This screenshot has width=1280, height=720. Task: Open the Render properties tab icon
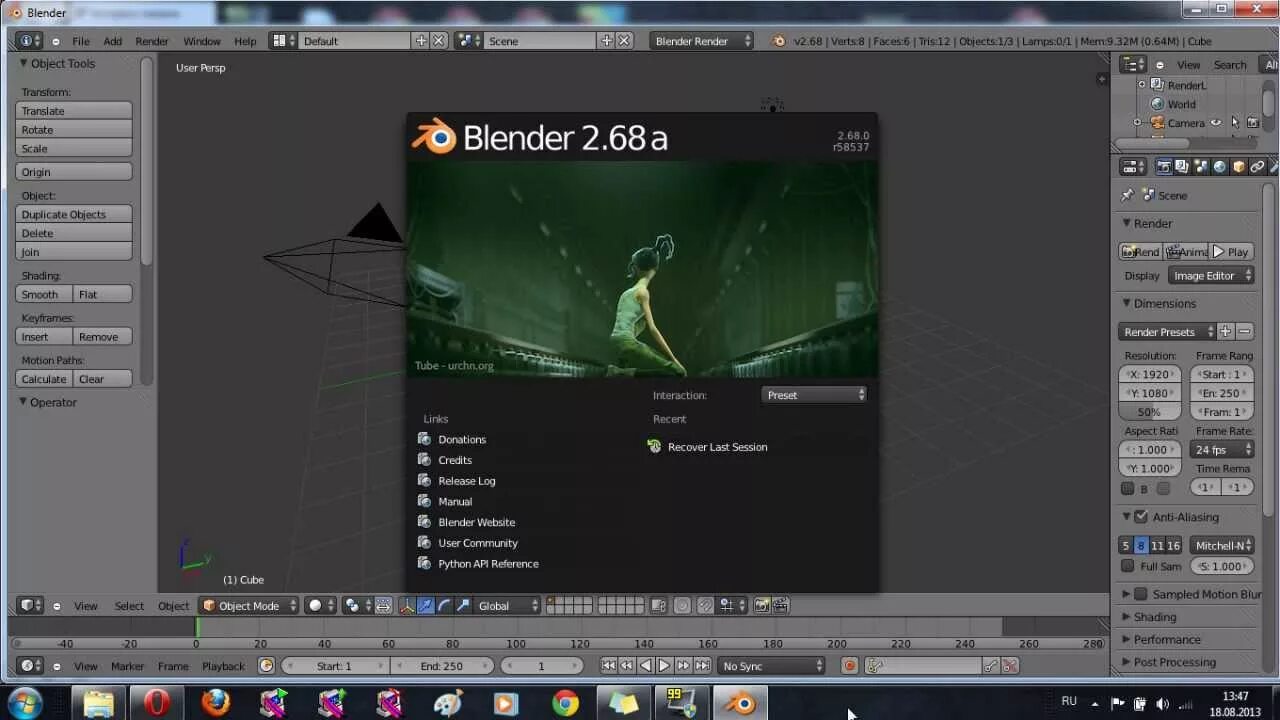pyautogui.click(x=1164, y=167)
